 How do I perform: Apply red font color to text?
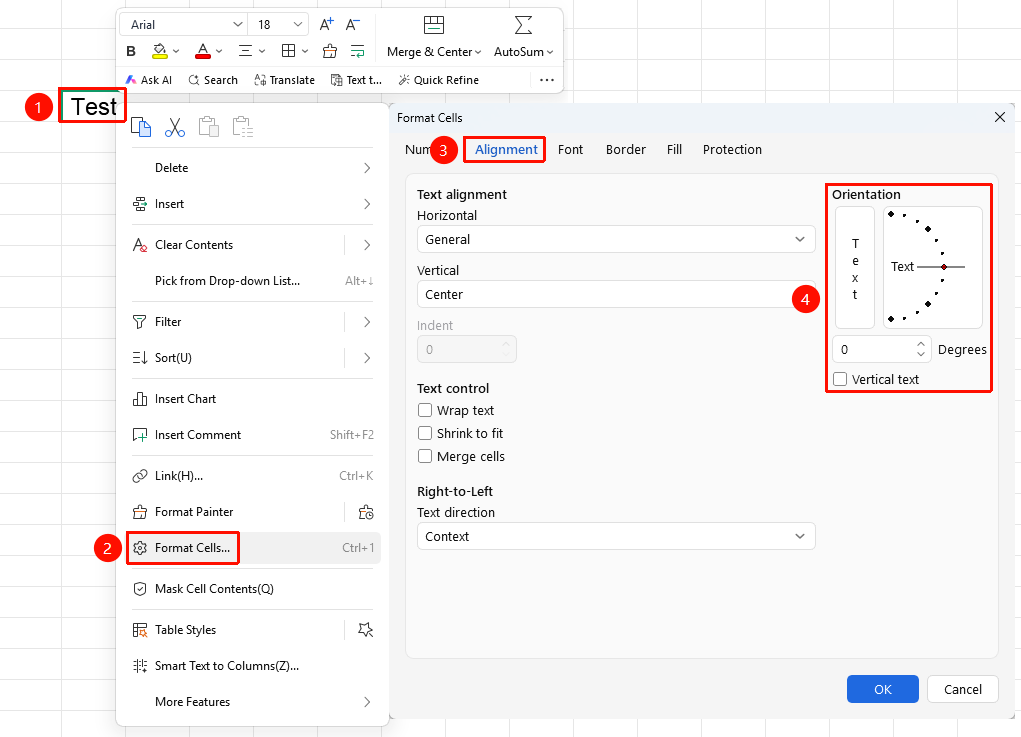(x=203, y=51)
